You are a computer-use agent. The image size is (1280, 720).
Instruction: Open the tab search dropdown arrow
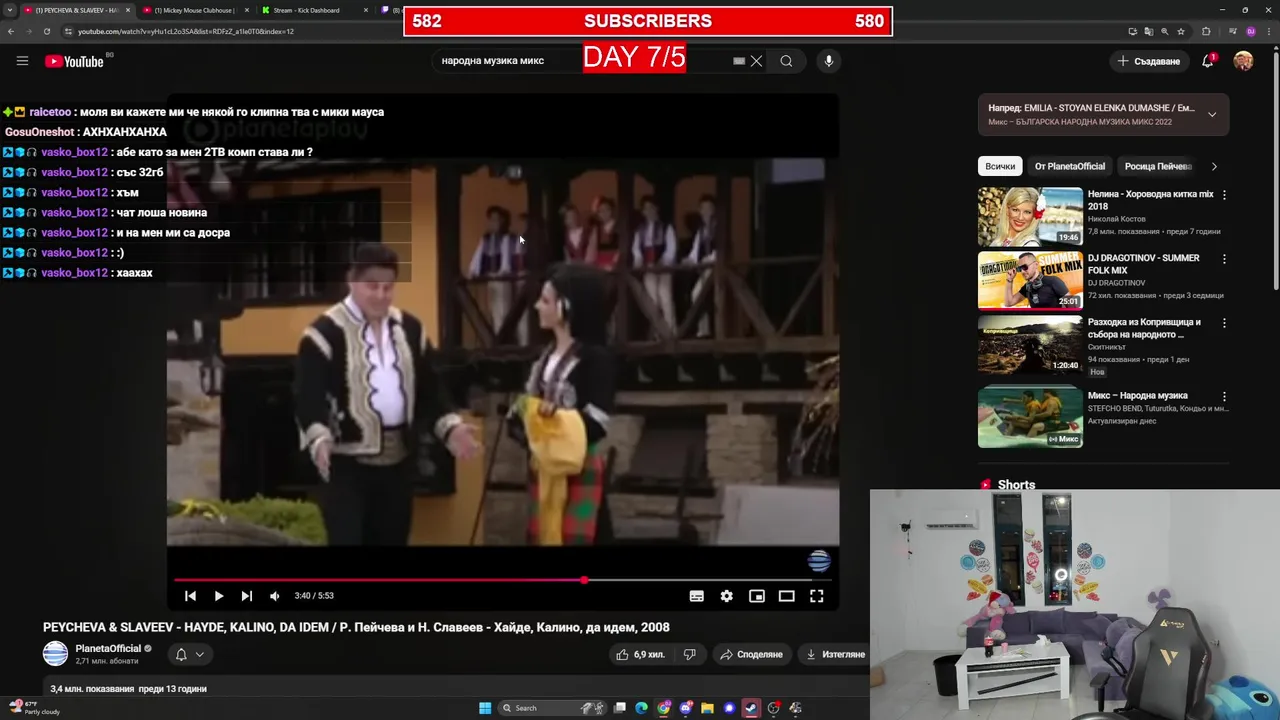click(x=9, y=10)
